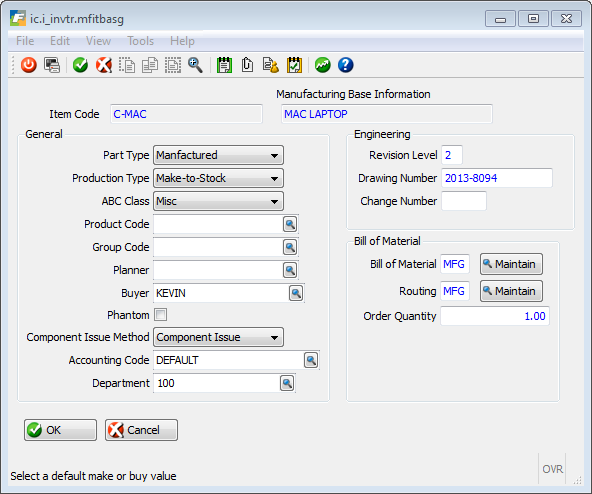Open the View menu
The width and height of the screenshot is (592, 494).
99,41
